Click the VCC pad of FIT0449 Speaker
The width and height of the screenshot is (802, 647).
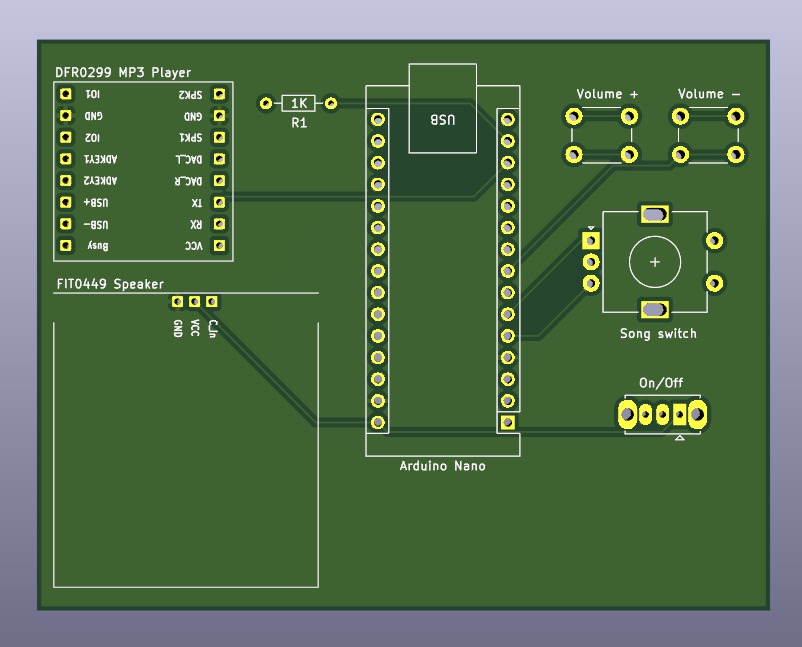click(x=194, y=302)
